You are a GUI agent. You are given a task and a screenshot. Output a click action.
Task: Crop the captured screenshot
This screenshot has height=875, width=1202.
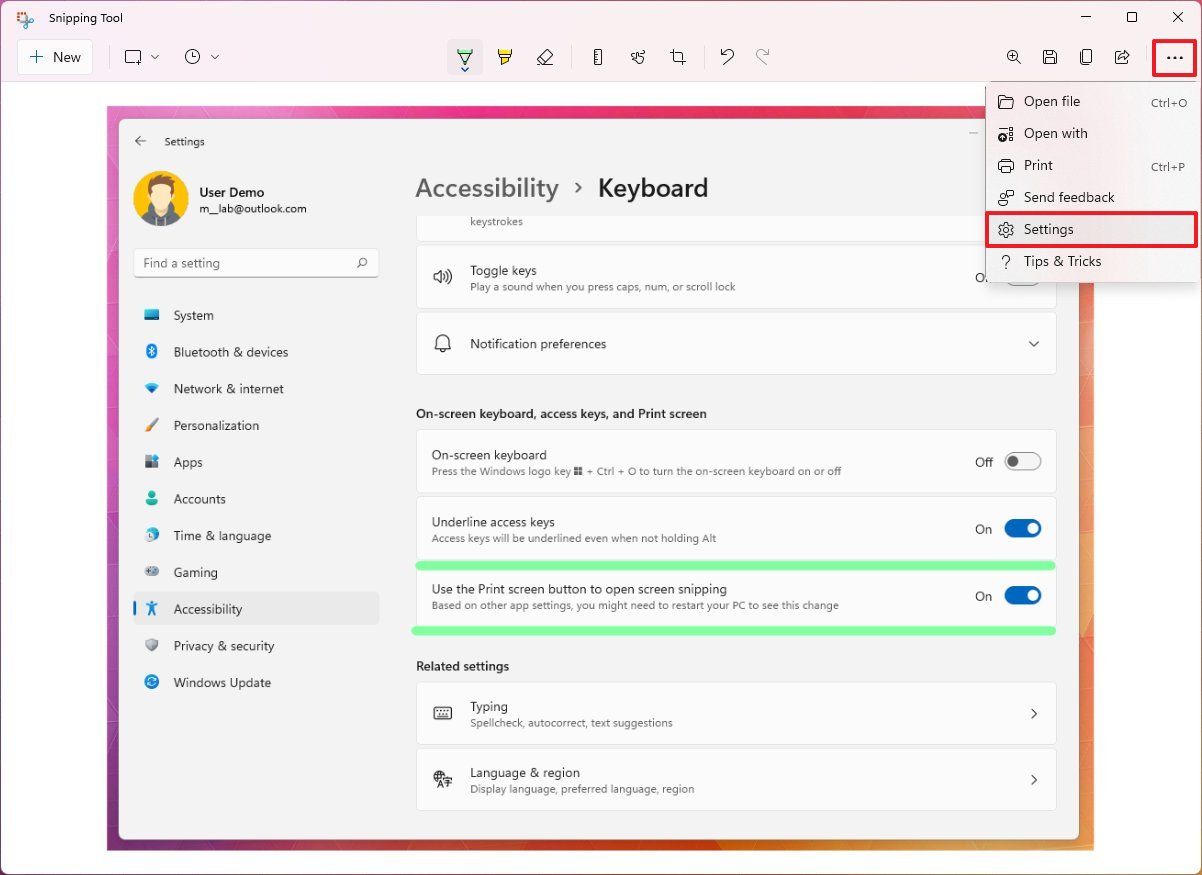(678, 57)
